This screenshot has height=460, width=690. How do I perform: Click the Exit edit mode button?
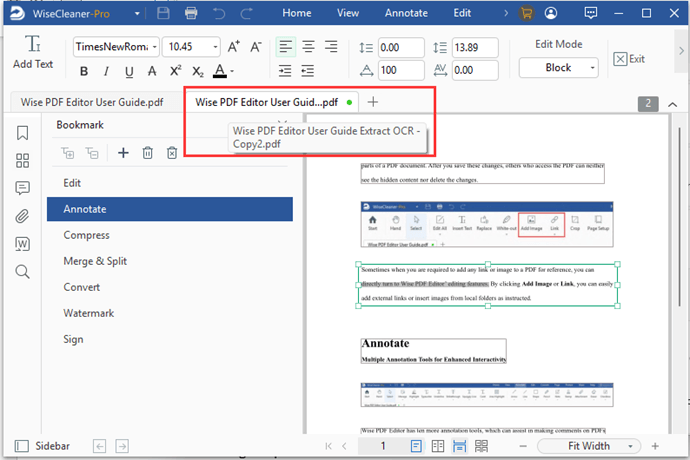tap(629, 59)
